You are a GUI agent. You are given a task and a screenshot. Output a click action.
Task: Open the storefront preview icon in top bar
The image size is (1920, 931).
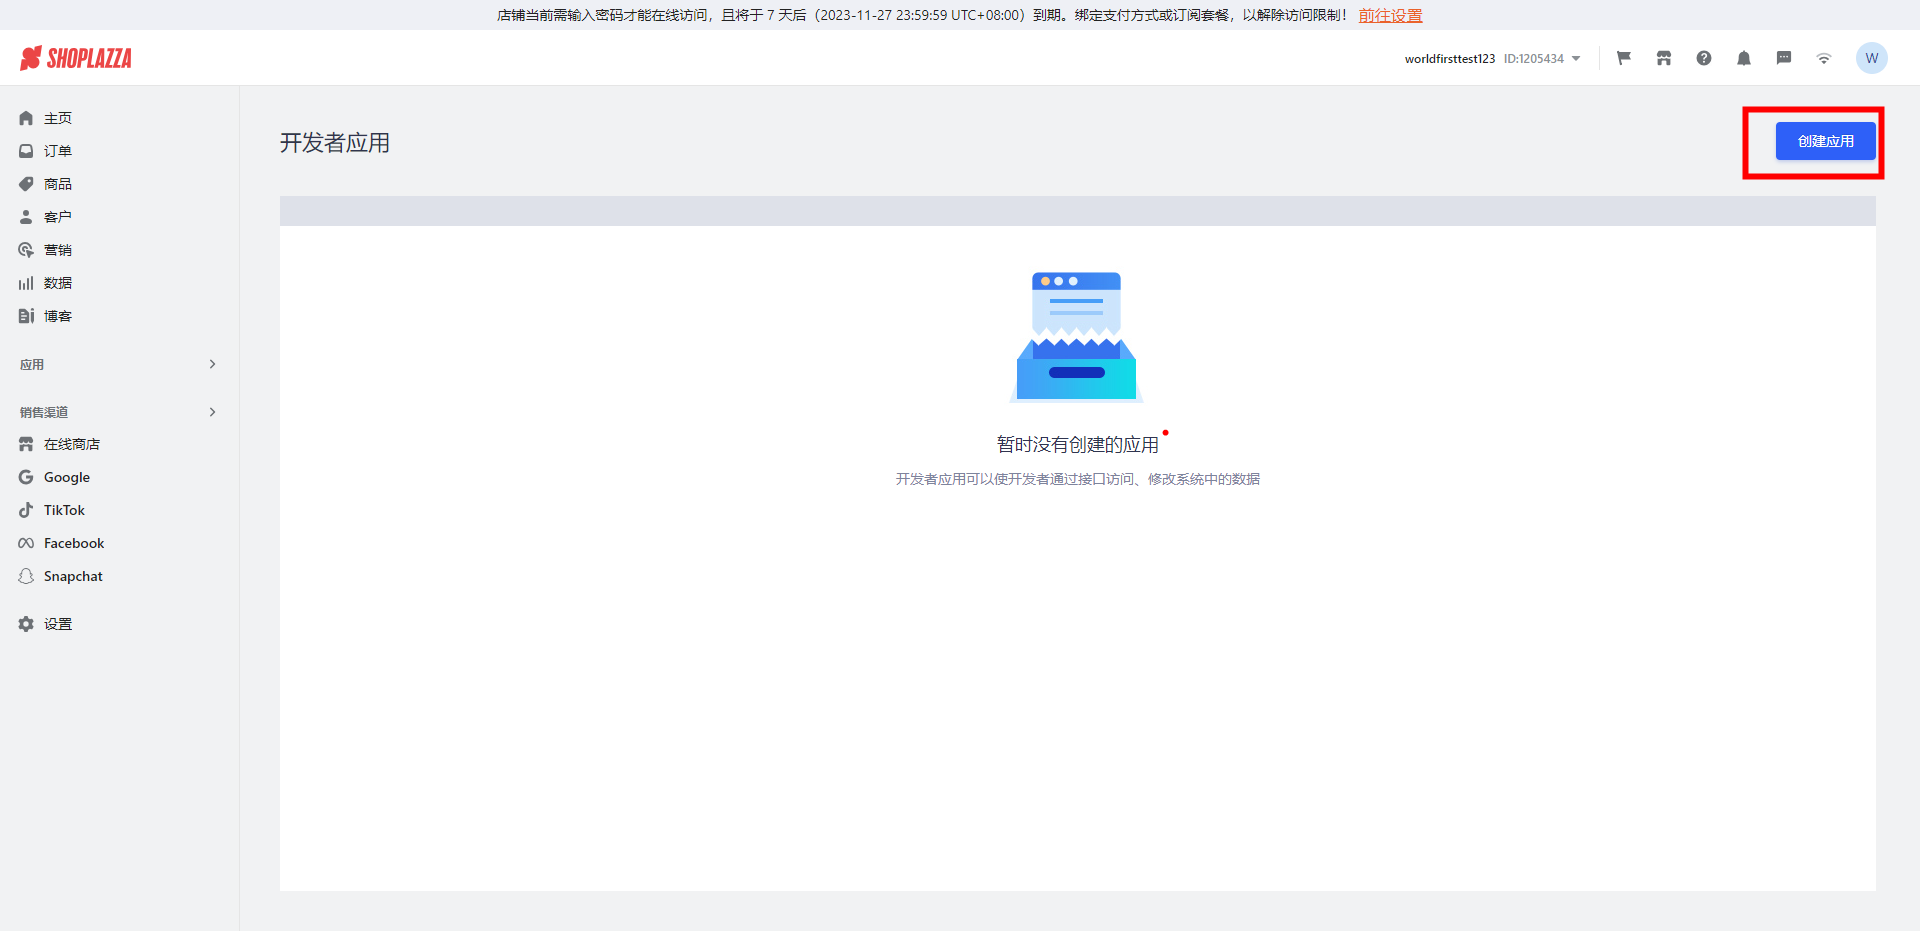[1663, 58]
